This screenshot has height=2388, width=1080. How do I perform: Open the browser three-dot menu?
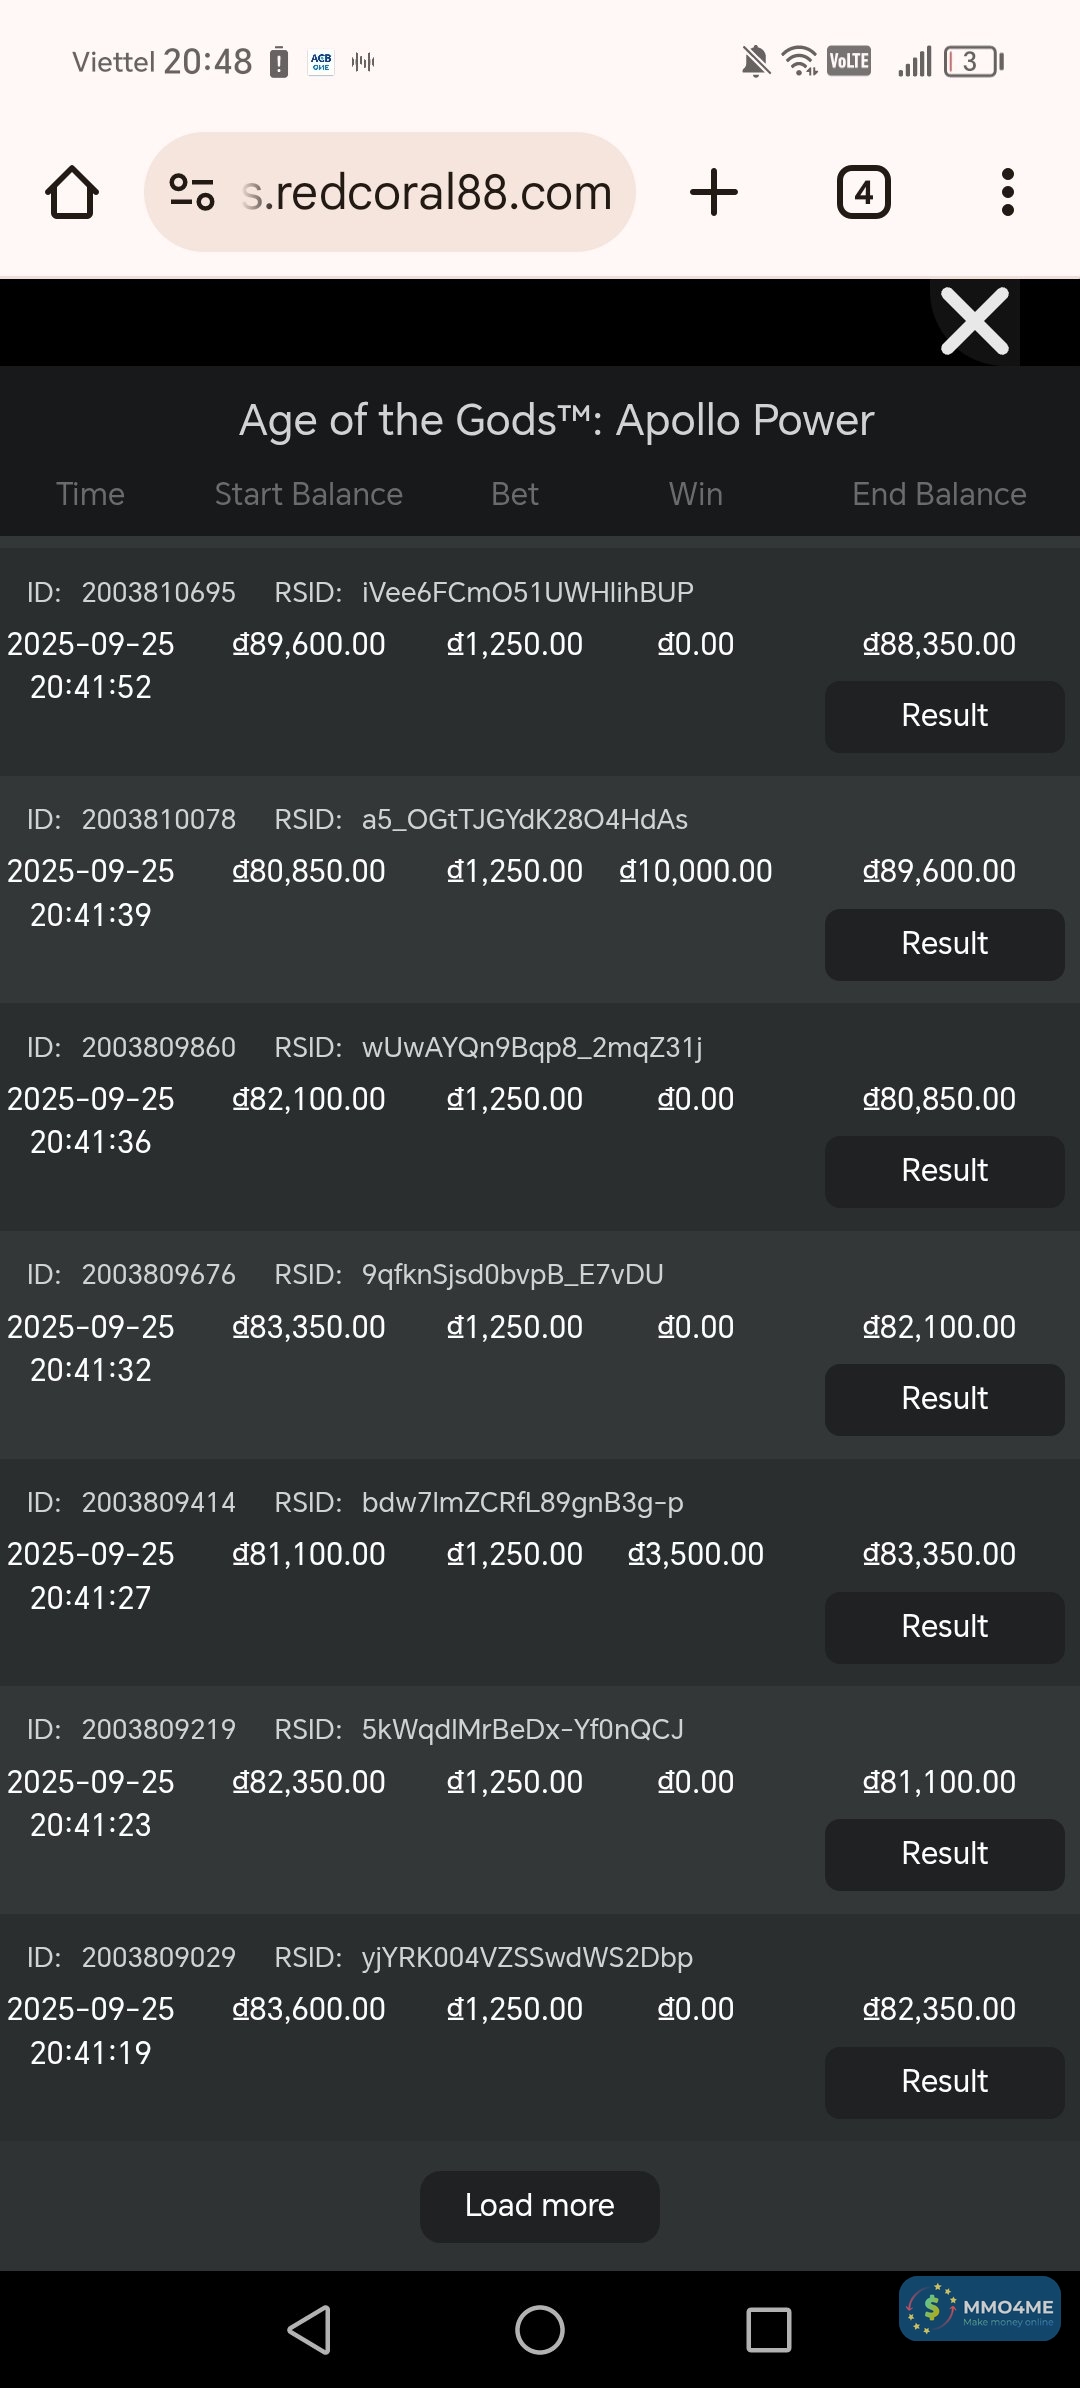[x=1007, y=192]
